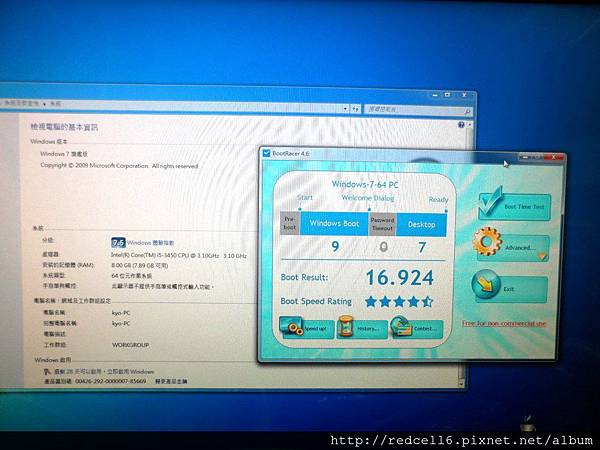Maximize the System window behind BootRacer

[x=447, y=94]
